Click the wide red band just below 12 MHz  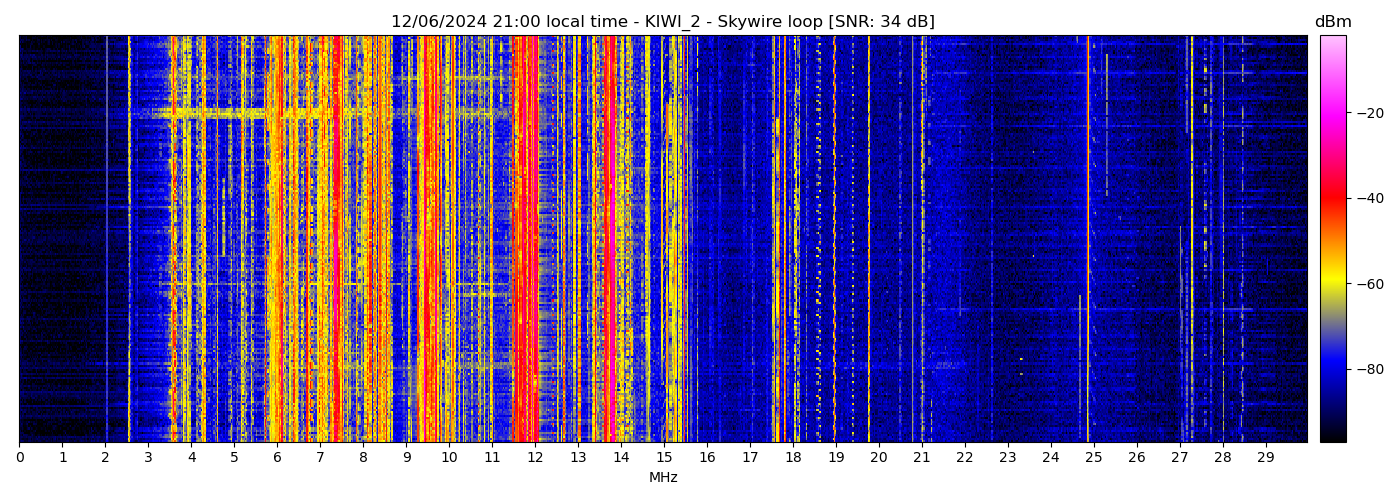coord(526,240)
